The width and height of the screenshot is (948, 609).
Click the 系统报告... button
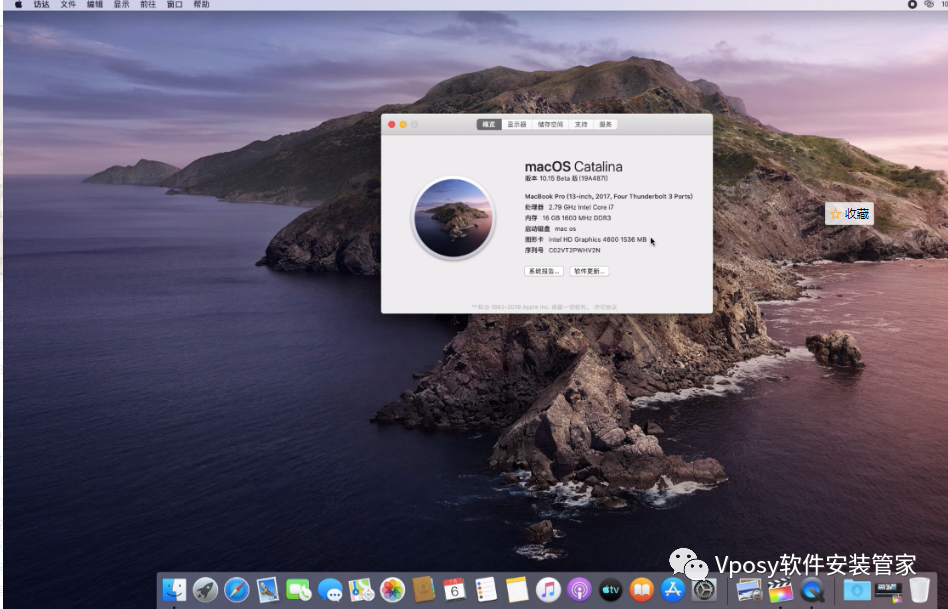click(543, 271)
